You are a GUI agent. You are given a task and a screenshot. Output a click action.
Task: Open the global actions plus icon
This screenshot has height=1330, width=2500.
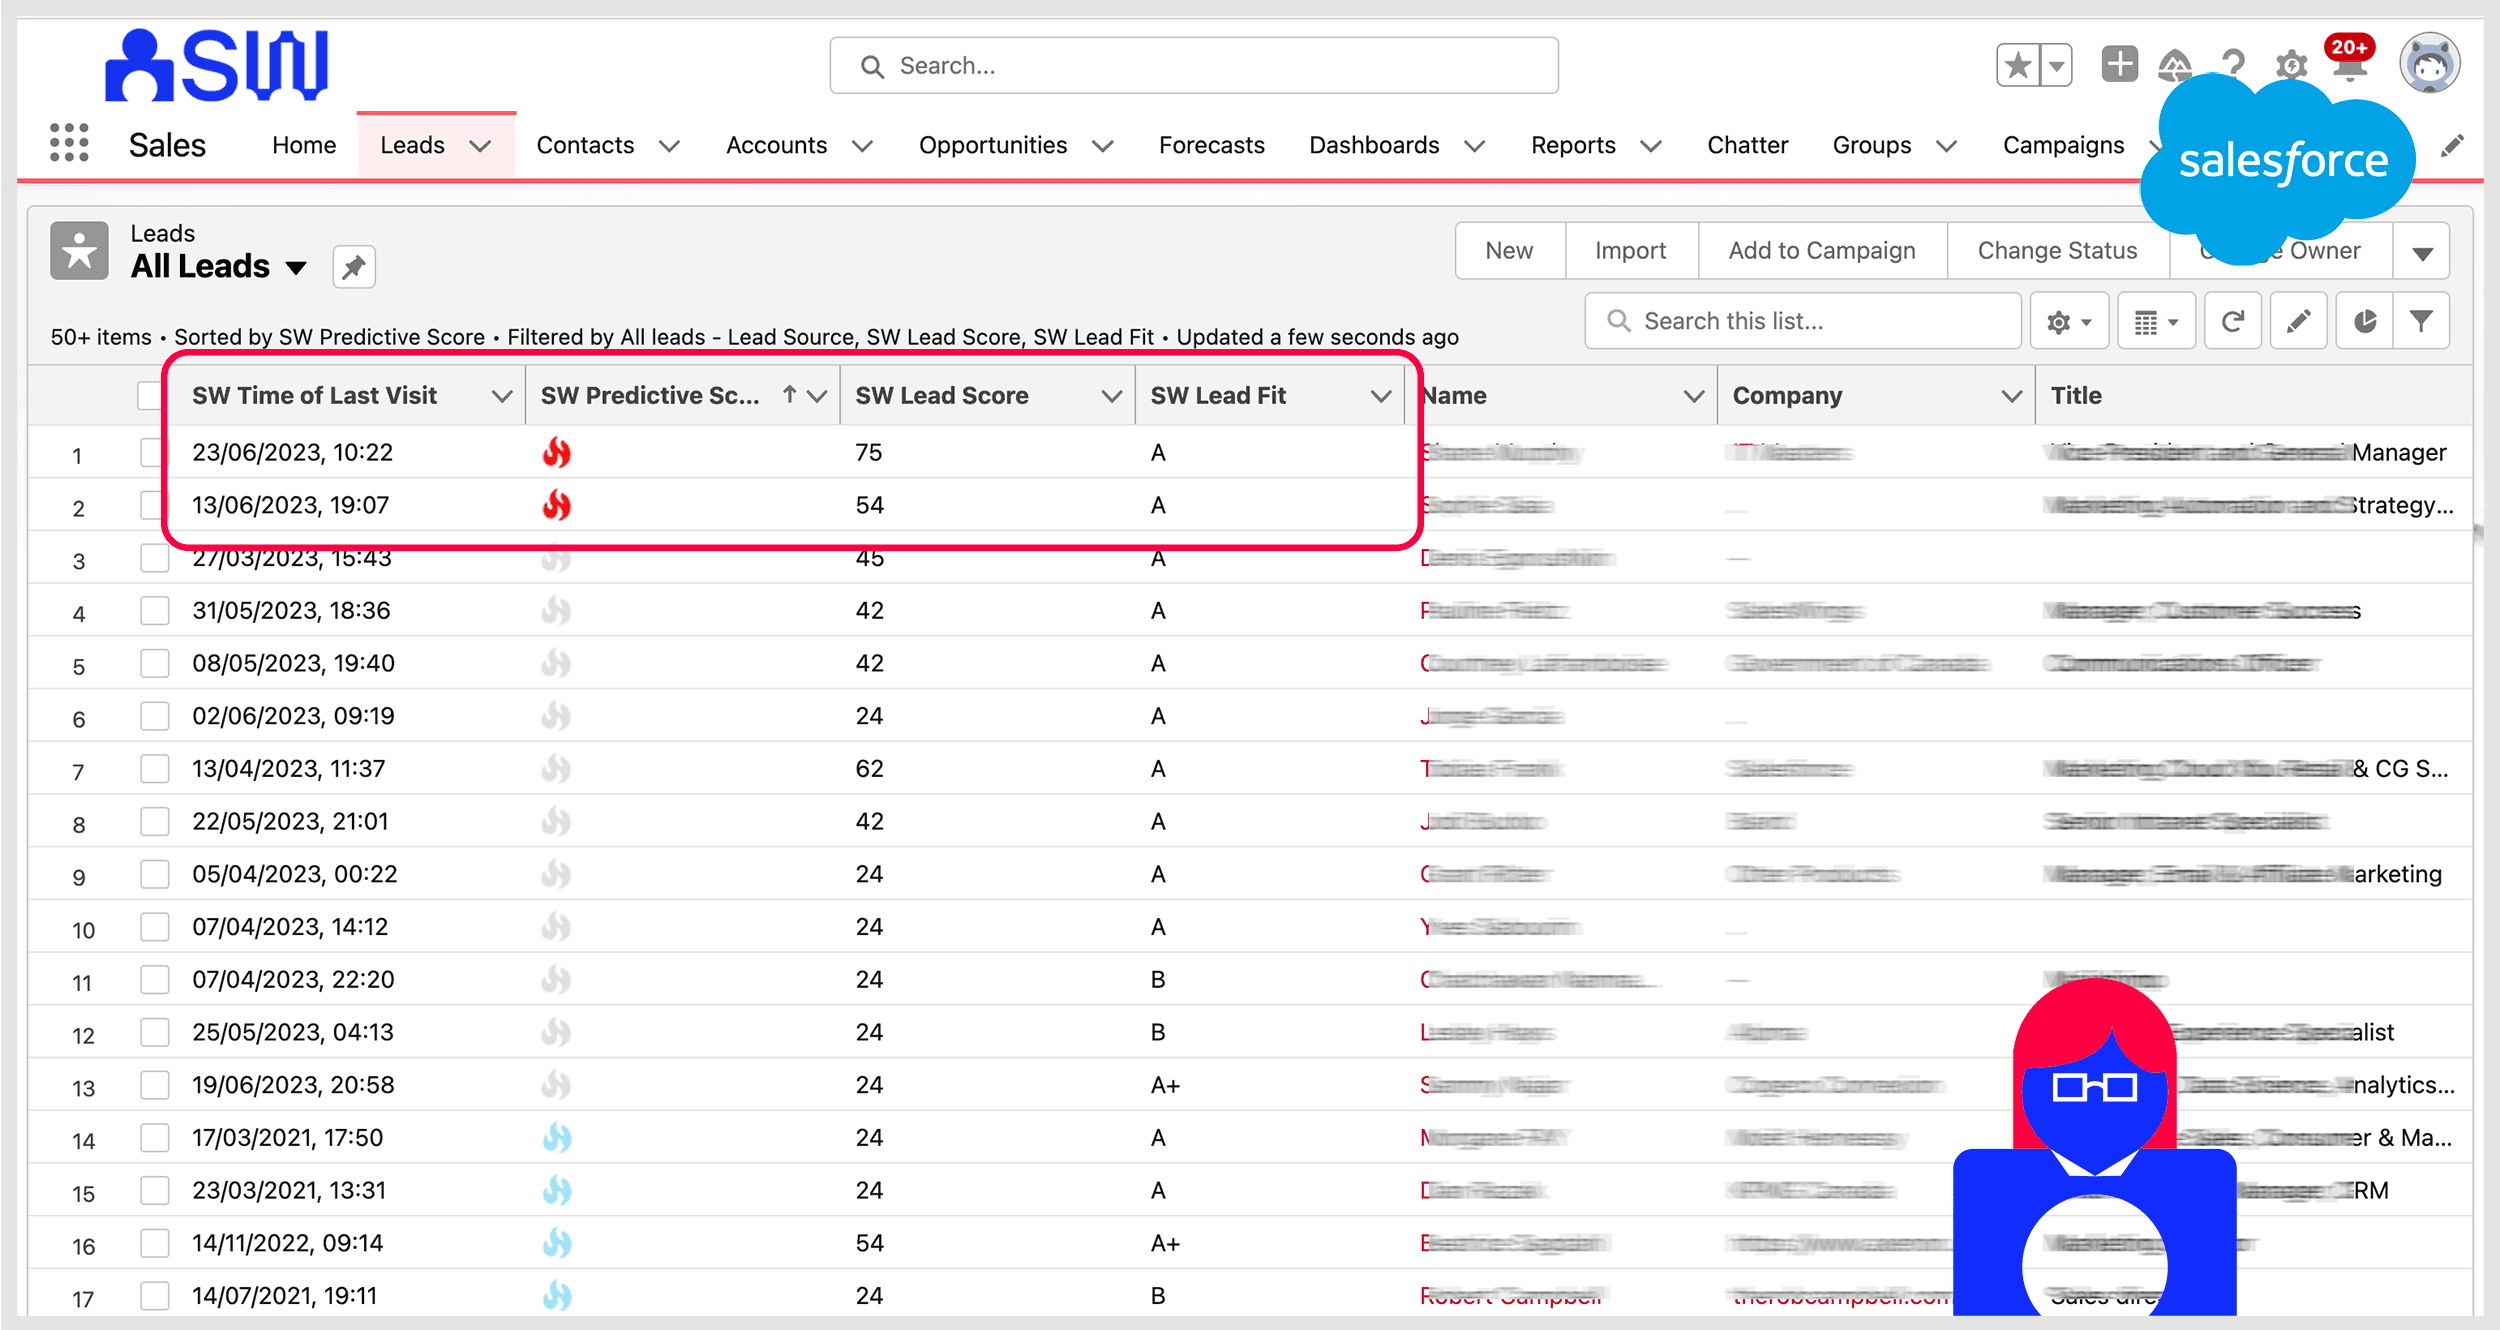coord(2119,65)
